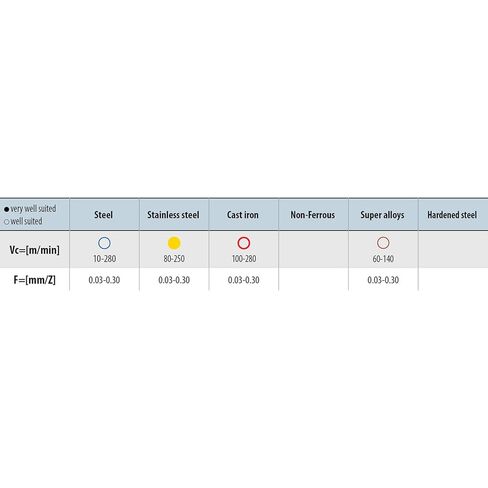Click the 80-250 cutting speed value
The width and height of the screenshot is (488, 488).
174,259
